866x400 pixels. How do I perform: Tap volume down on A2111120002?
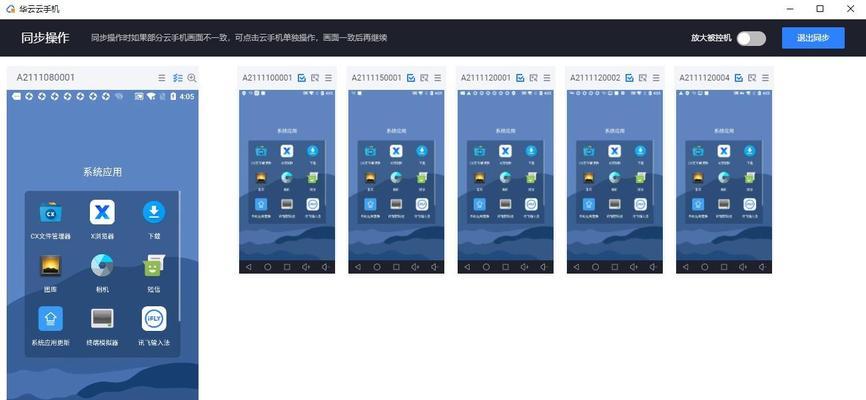pyautogui.click(x=653, y=267)
